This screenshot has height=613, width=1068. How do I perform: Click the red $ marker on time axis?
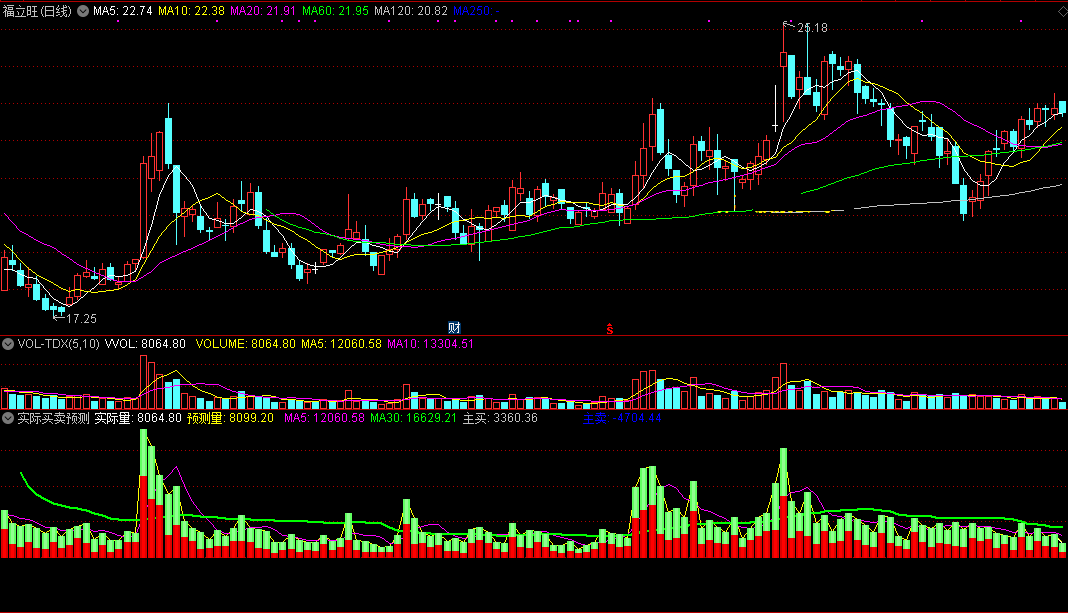(x=610, y=329)
